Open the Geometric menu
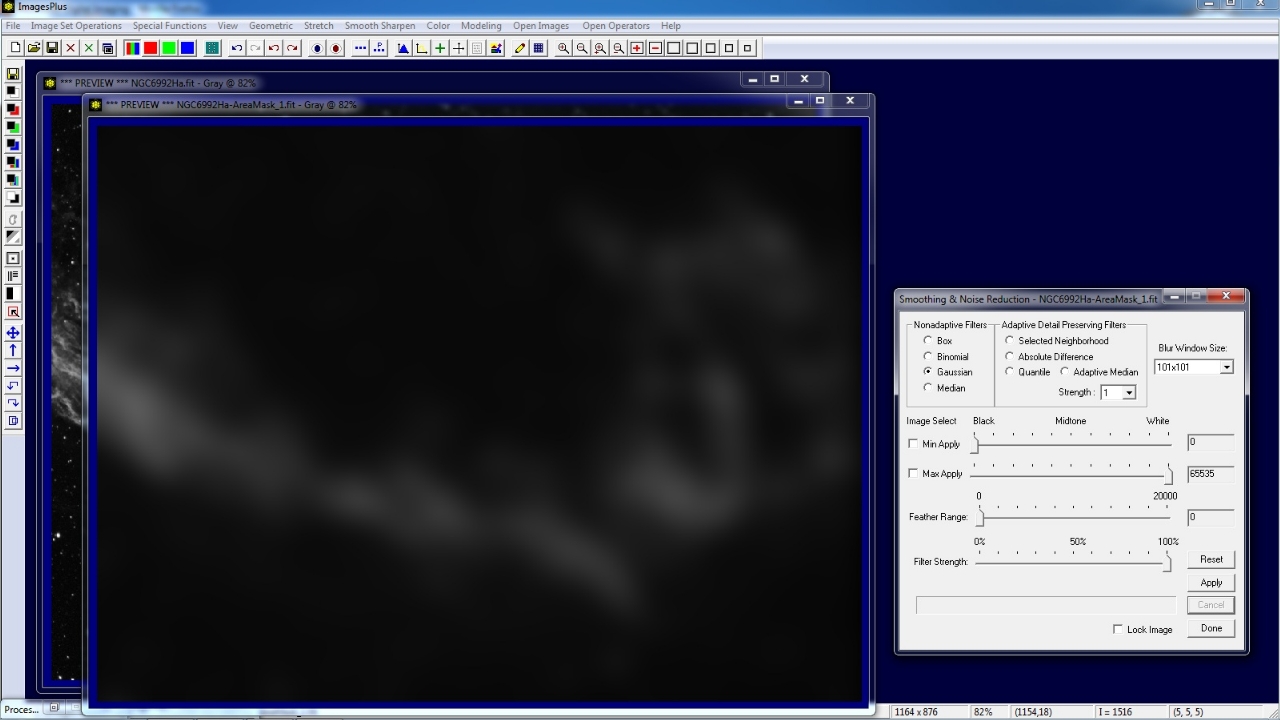This screenshot has width=1280, height=720. pyautogui.click(x=271, y=26)
